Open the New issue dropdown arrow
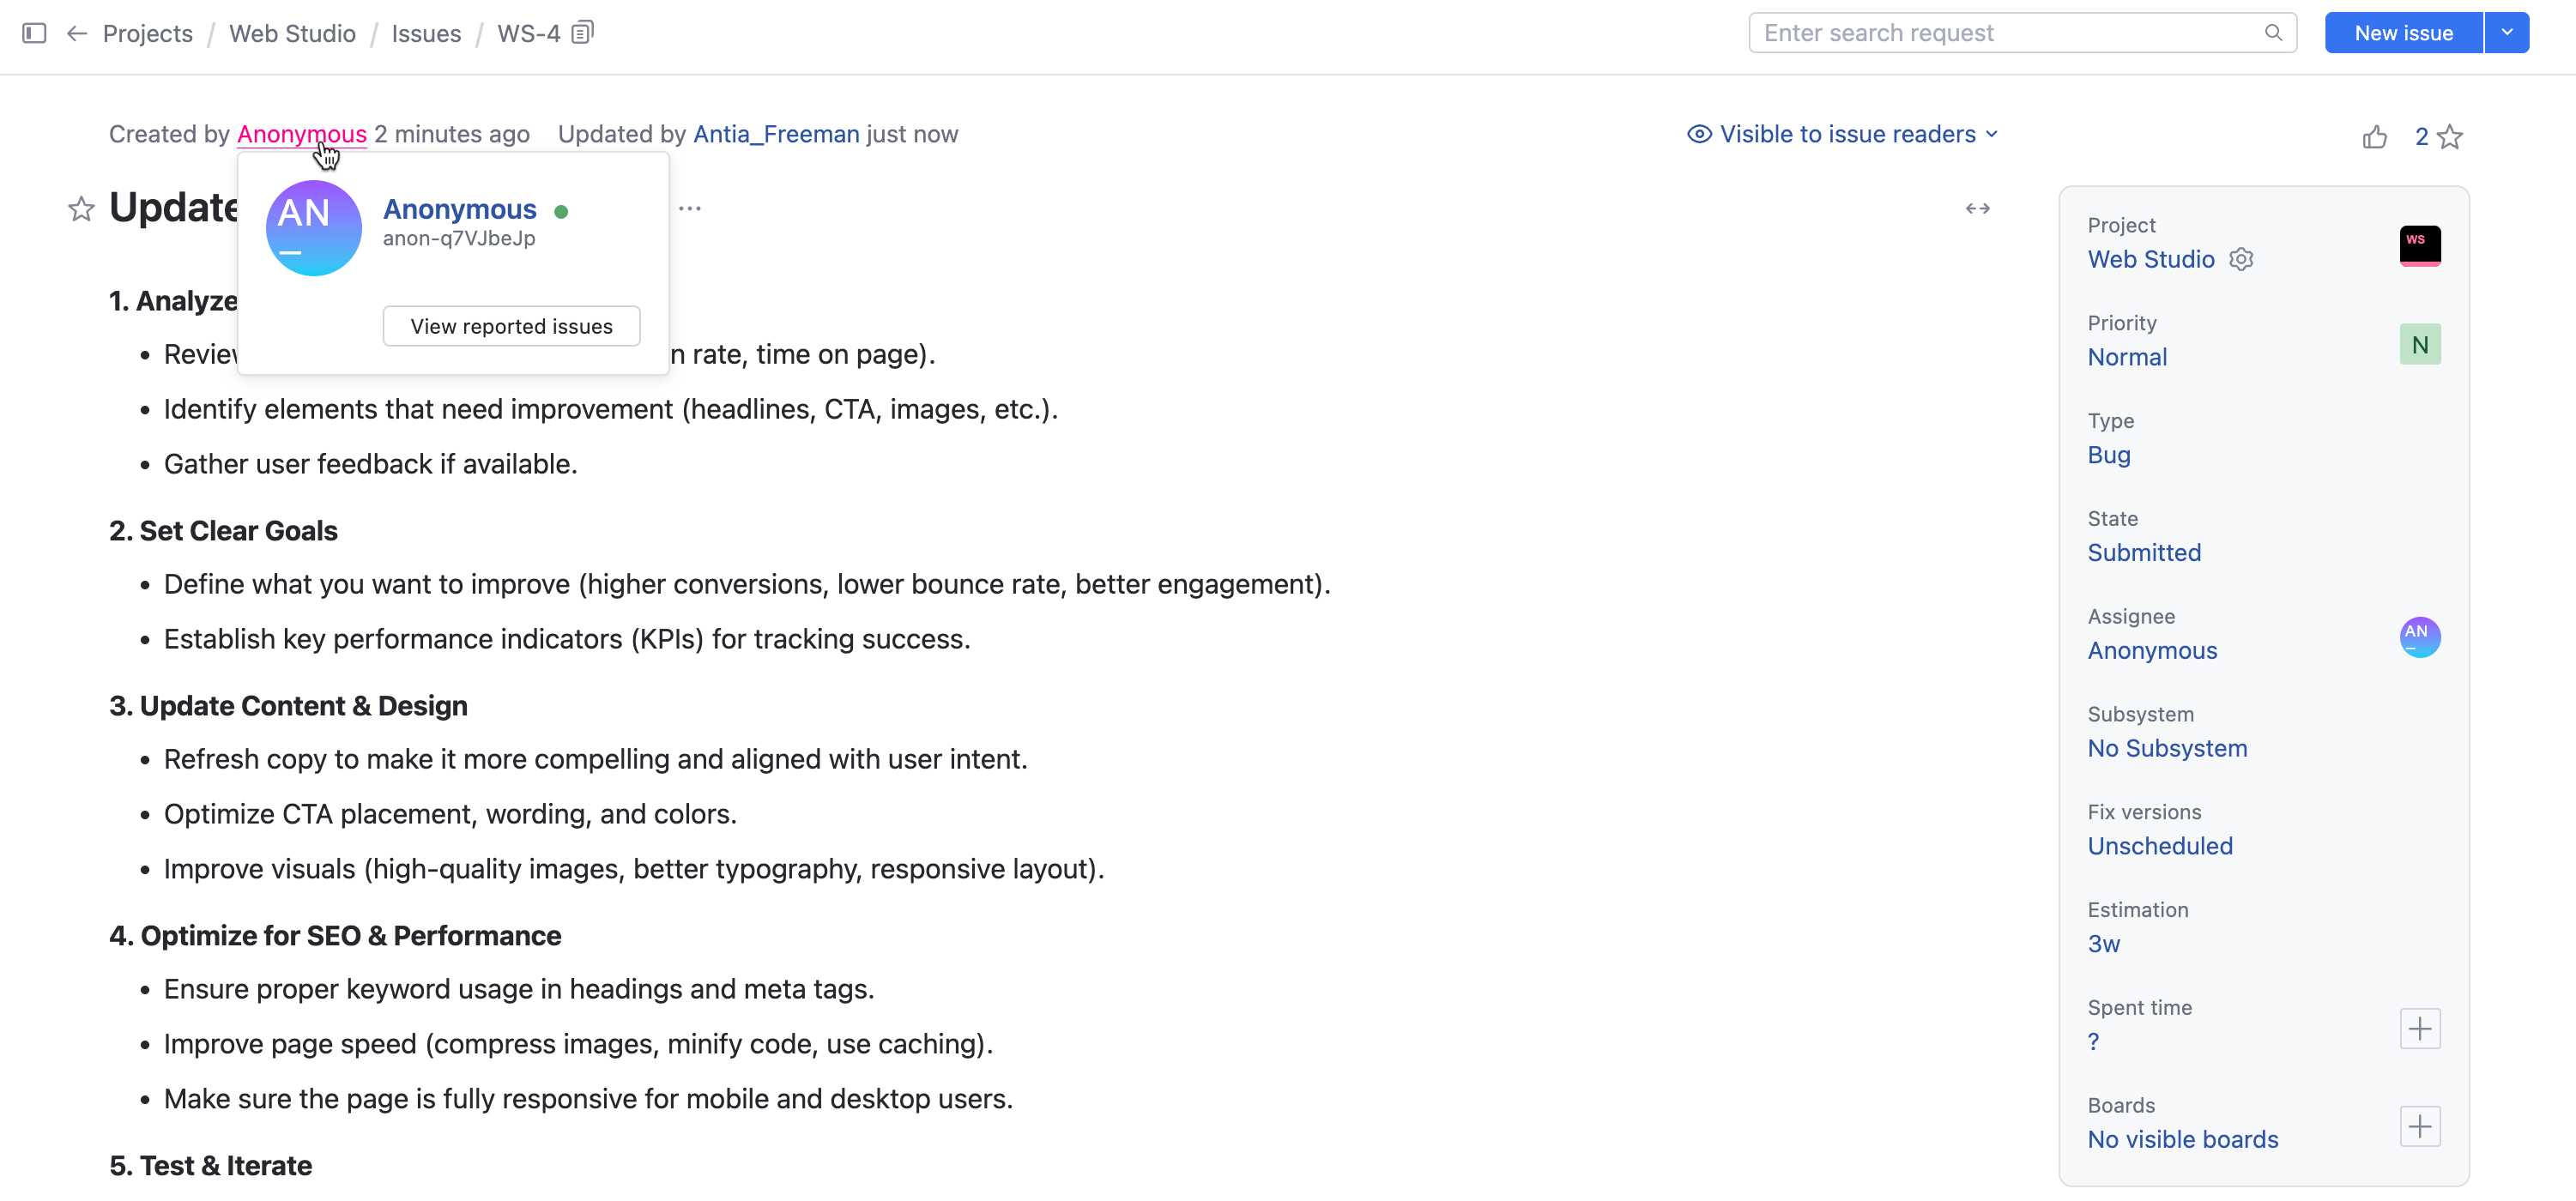The width and height of the screenshot is (2576, 1201). (x=2507, y=32)
